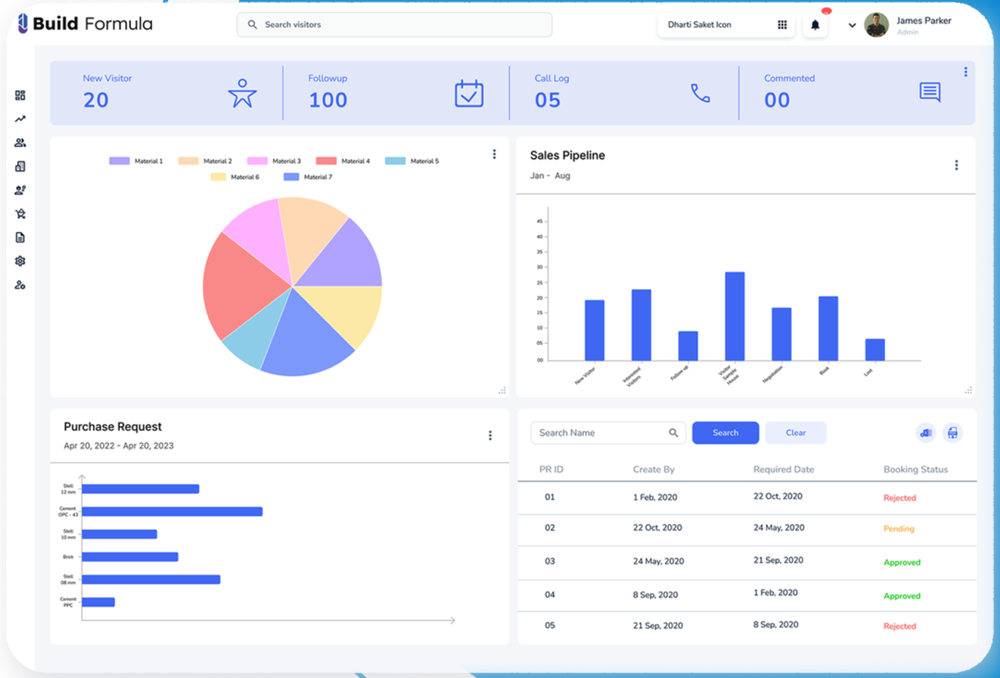Image resolution: width=1000 pixels, height=678 pixels.
Task: Click the Commented message icon
Action: pyautogui.click(x=930, y=92)
